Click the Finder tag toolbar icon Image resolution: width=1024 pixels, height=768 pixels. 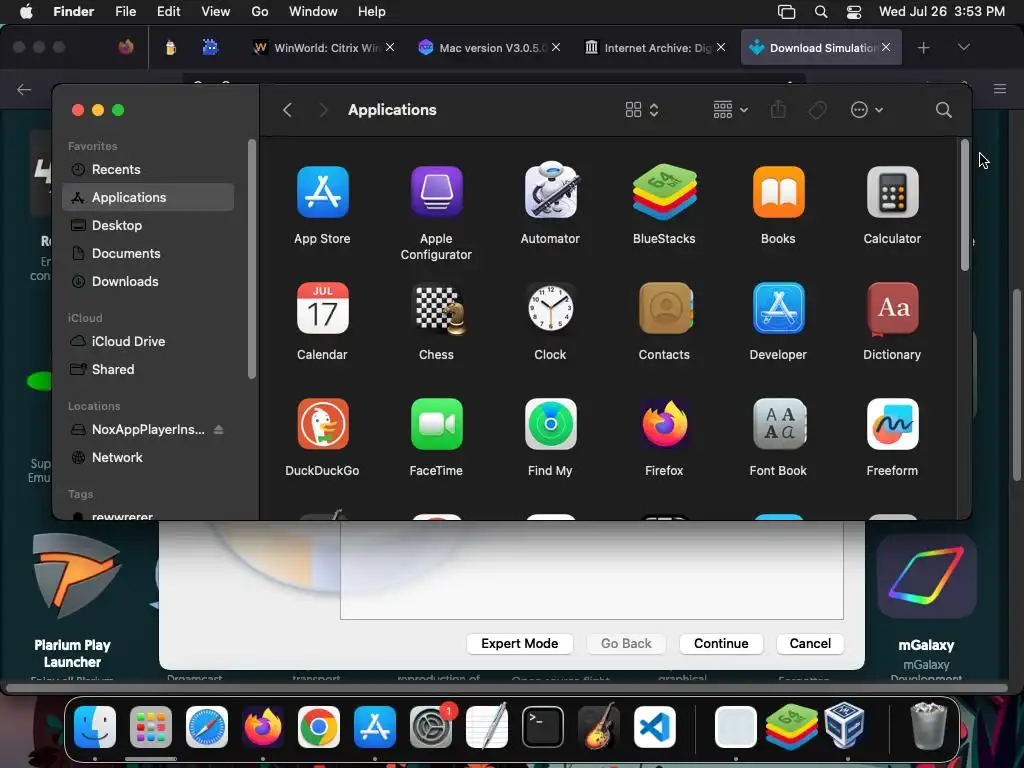click(818, 110)
